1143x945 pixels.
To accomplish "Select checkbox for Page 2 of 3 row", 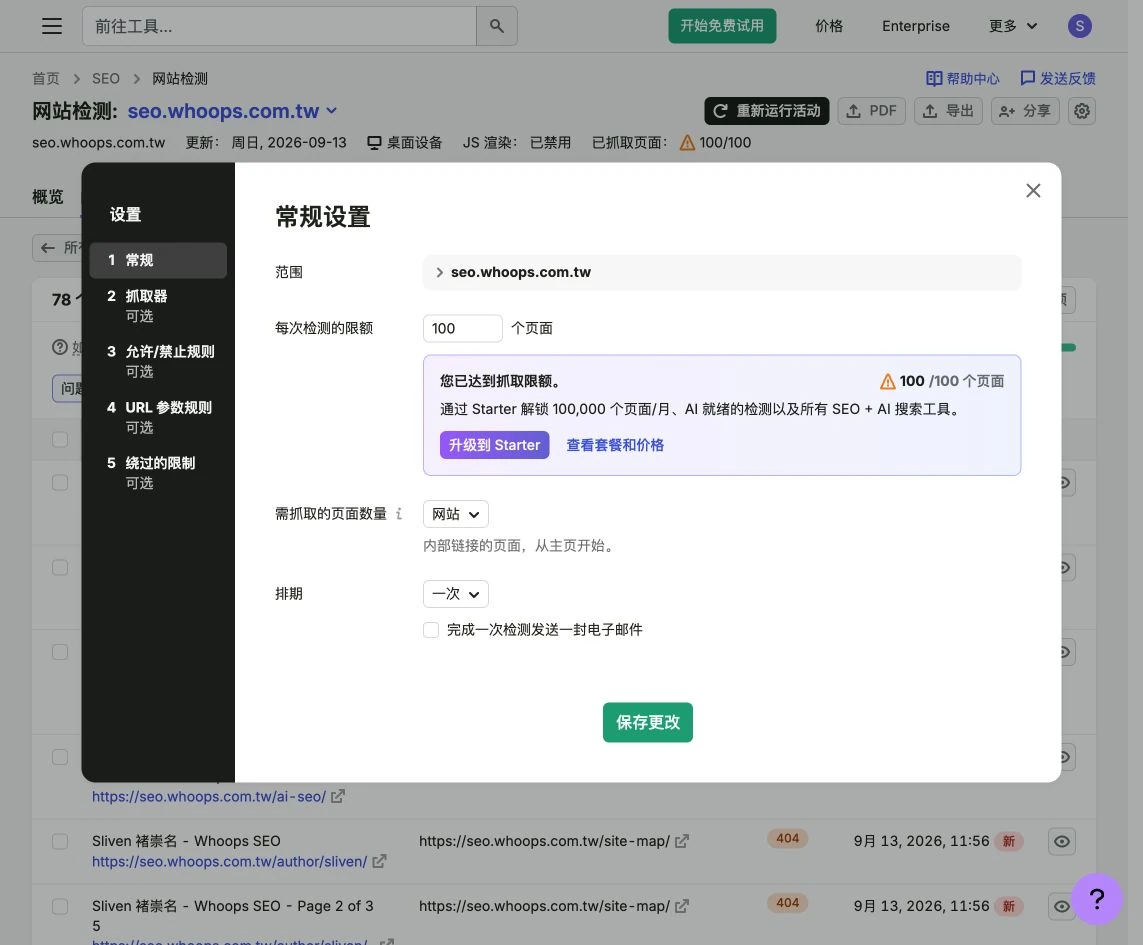I will 60,906.
